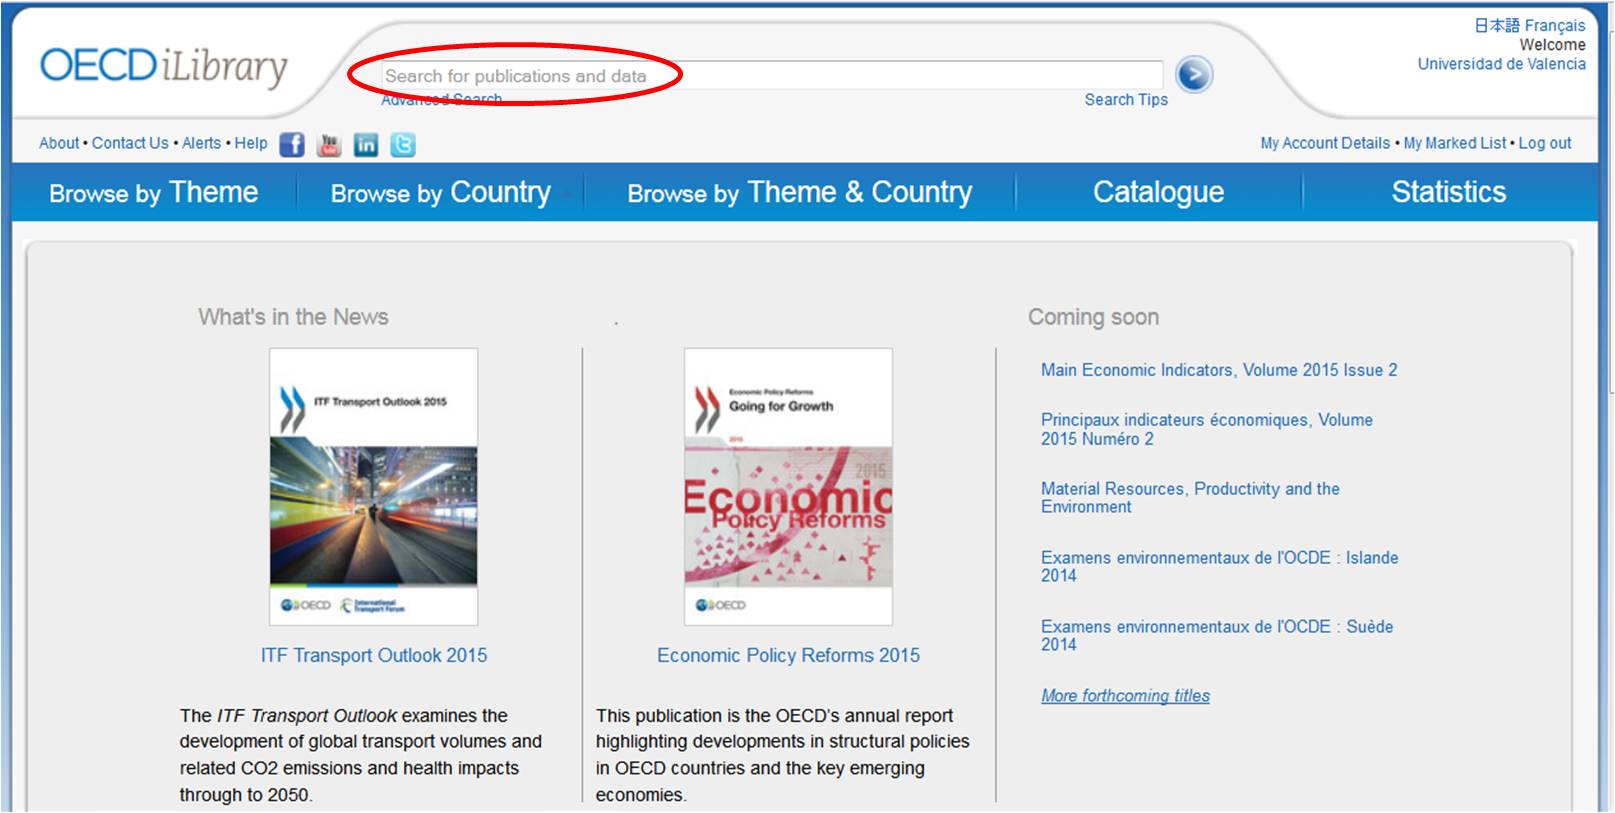Follow the Search Tips link
This screenshot has width=1615, height=813.
click(x=1126, y=100)
